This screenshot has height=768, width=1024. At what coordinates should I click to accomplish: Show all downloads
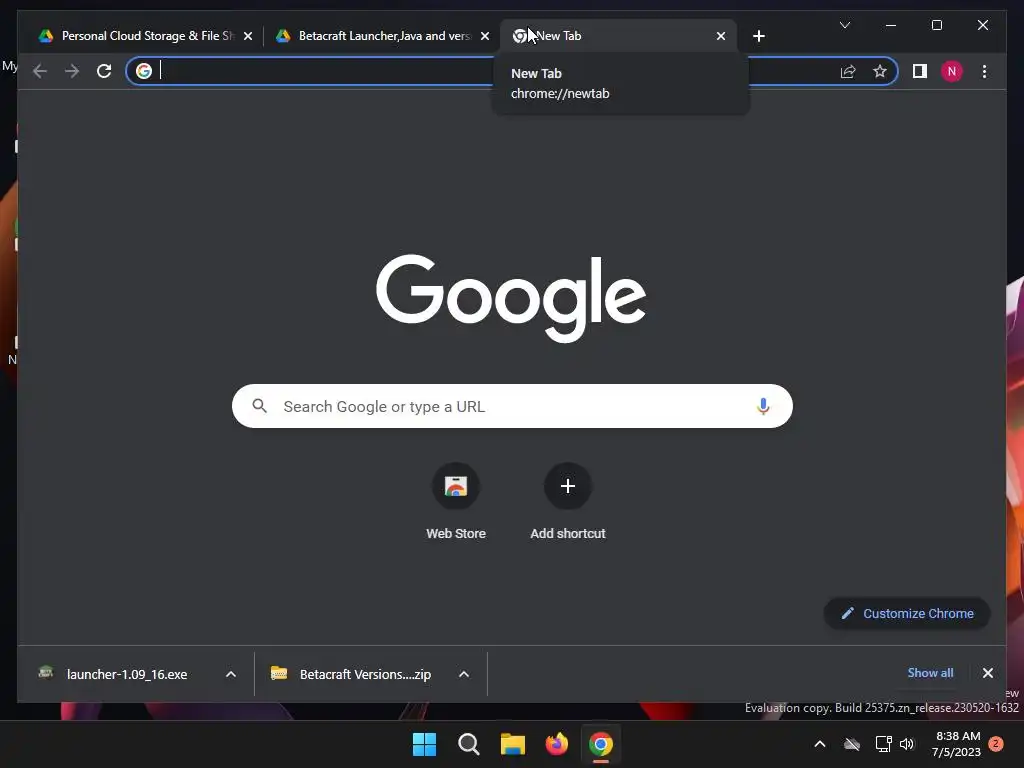[930, 673]
